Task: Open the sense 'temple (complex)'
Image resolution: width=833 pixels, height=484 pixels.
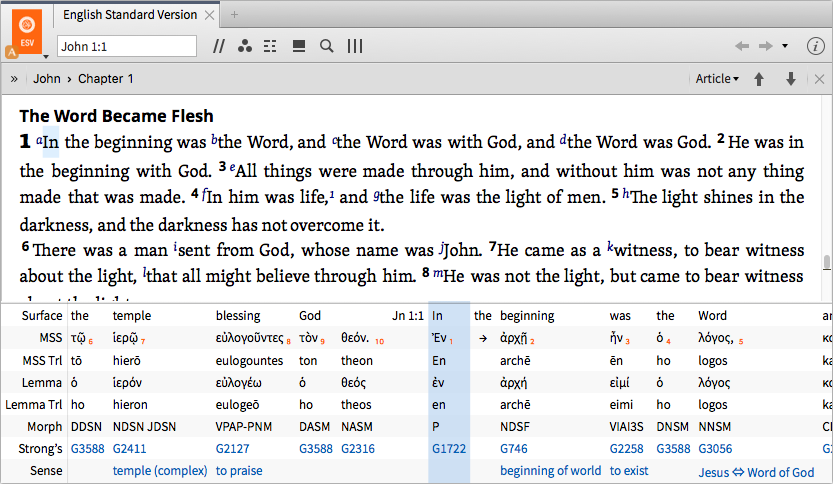Action: (x=160, y=471)
